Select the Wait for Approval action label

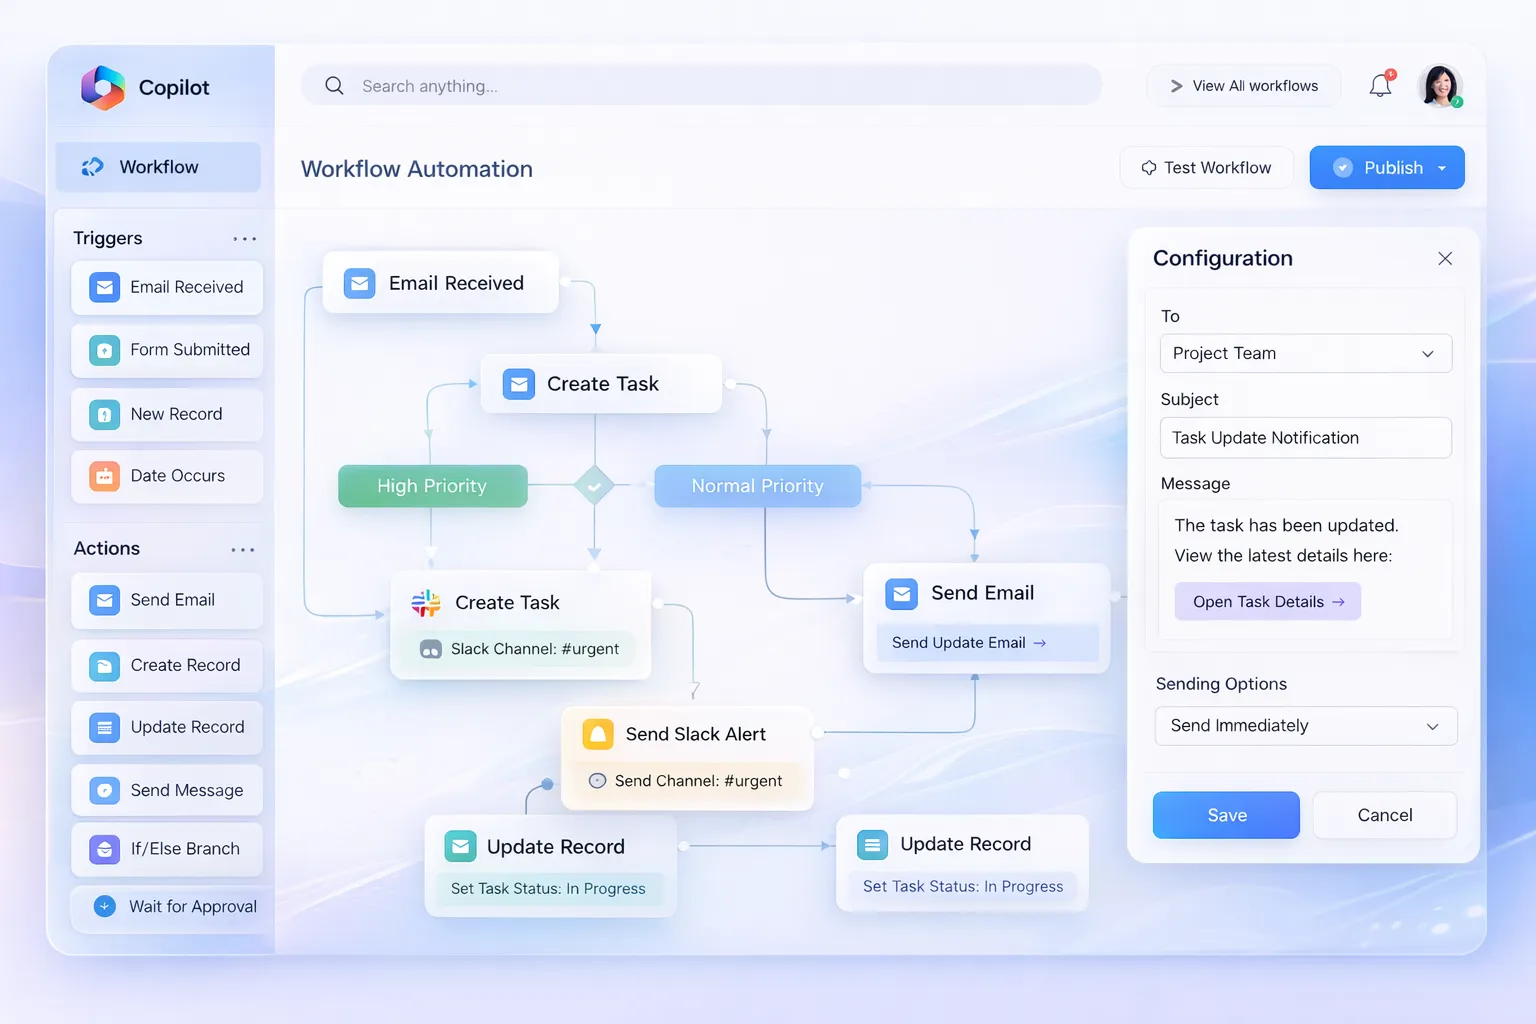point(193,907)
